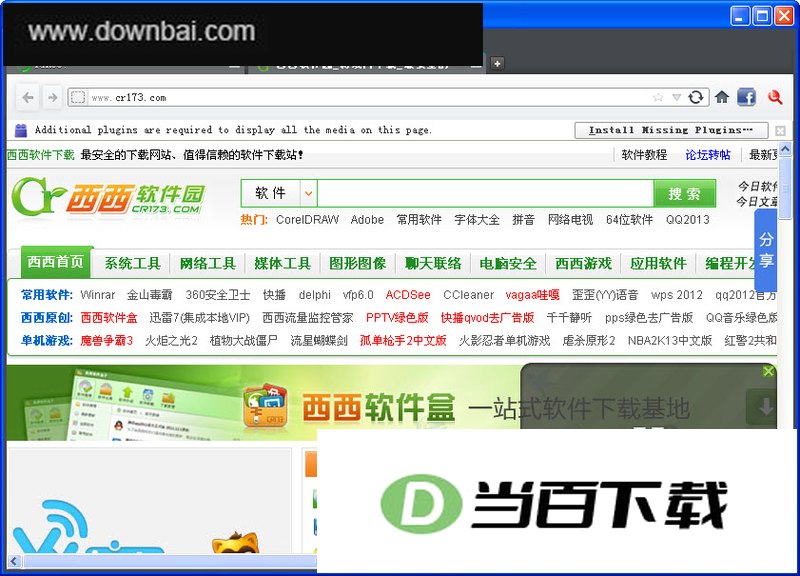Screen dimensions: 800x576
Task: Select the 西西游戏 tab
Action: tap(583, 263)
